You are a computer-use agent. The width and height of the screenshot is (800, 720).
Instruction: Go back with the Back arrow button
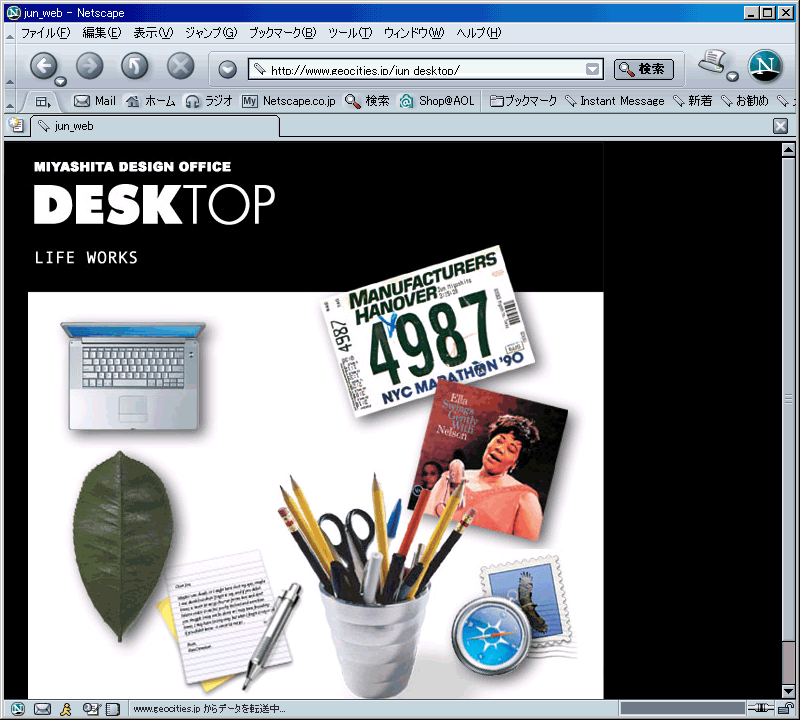[x=44, y=66]
